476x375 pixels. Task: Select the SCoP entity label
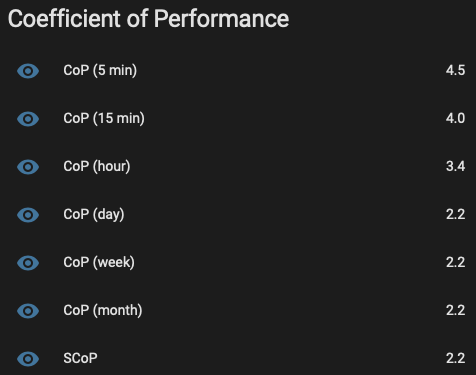coord(80,358)
